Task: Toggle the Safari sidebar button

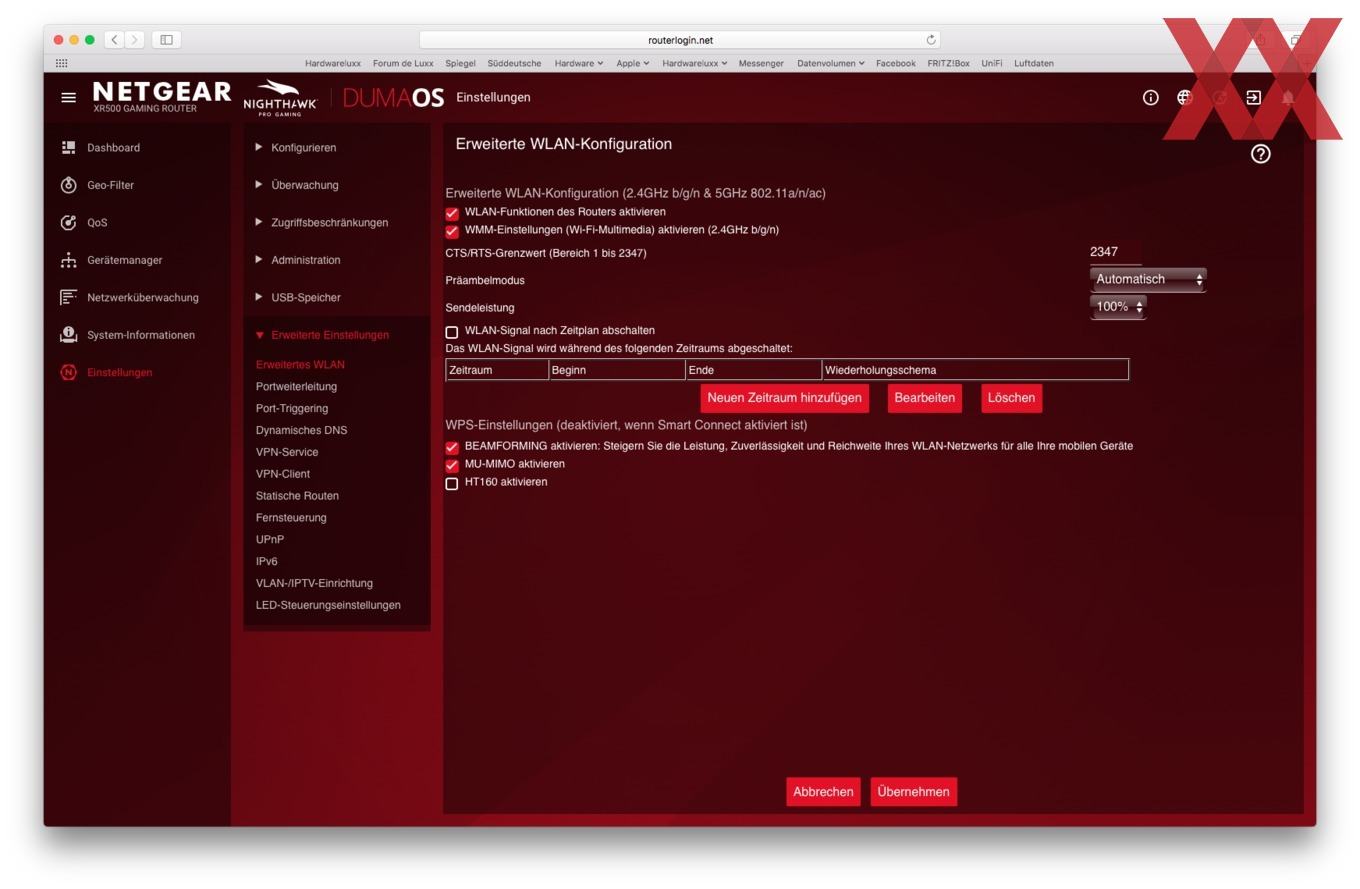Action: click(166, 40)
